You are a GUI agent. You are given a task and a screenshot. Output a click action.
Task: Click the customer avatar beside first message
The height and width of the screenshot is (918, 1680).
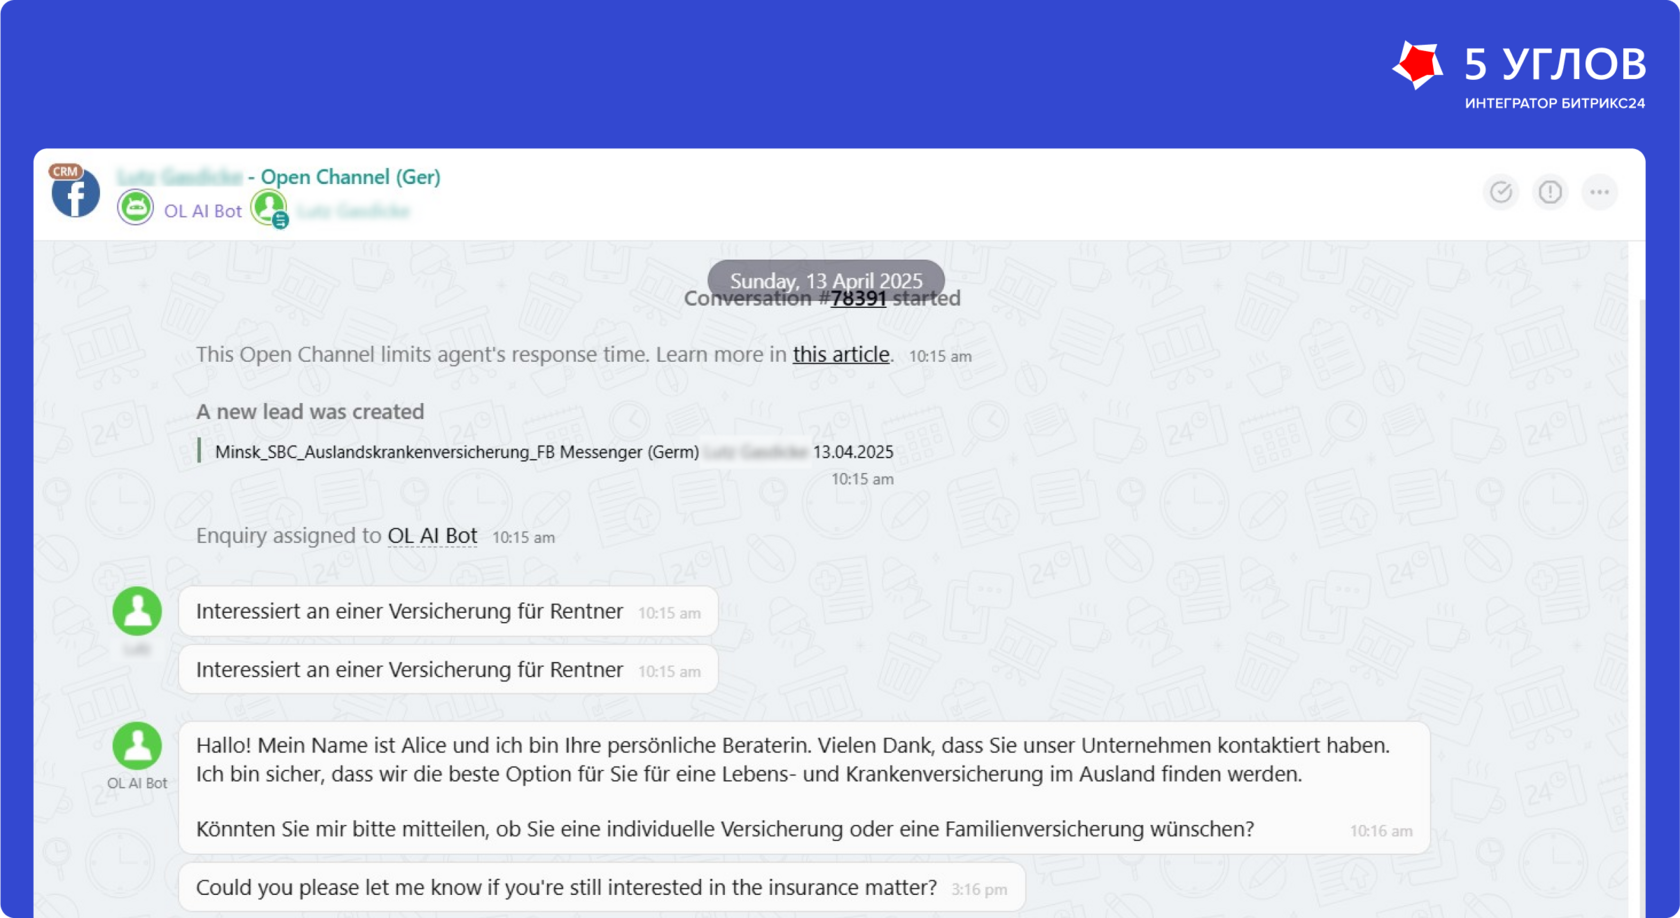[137, 611]
